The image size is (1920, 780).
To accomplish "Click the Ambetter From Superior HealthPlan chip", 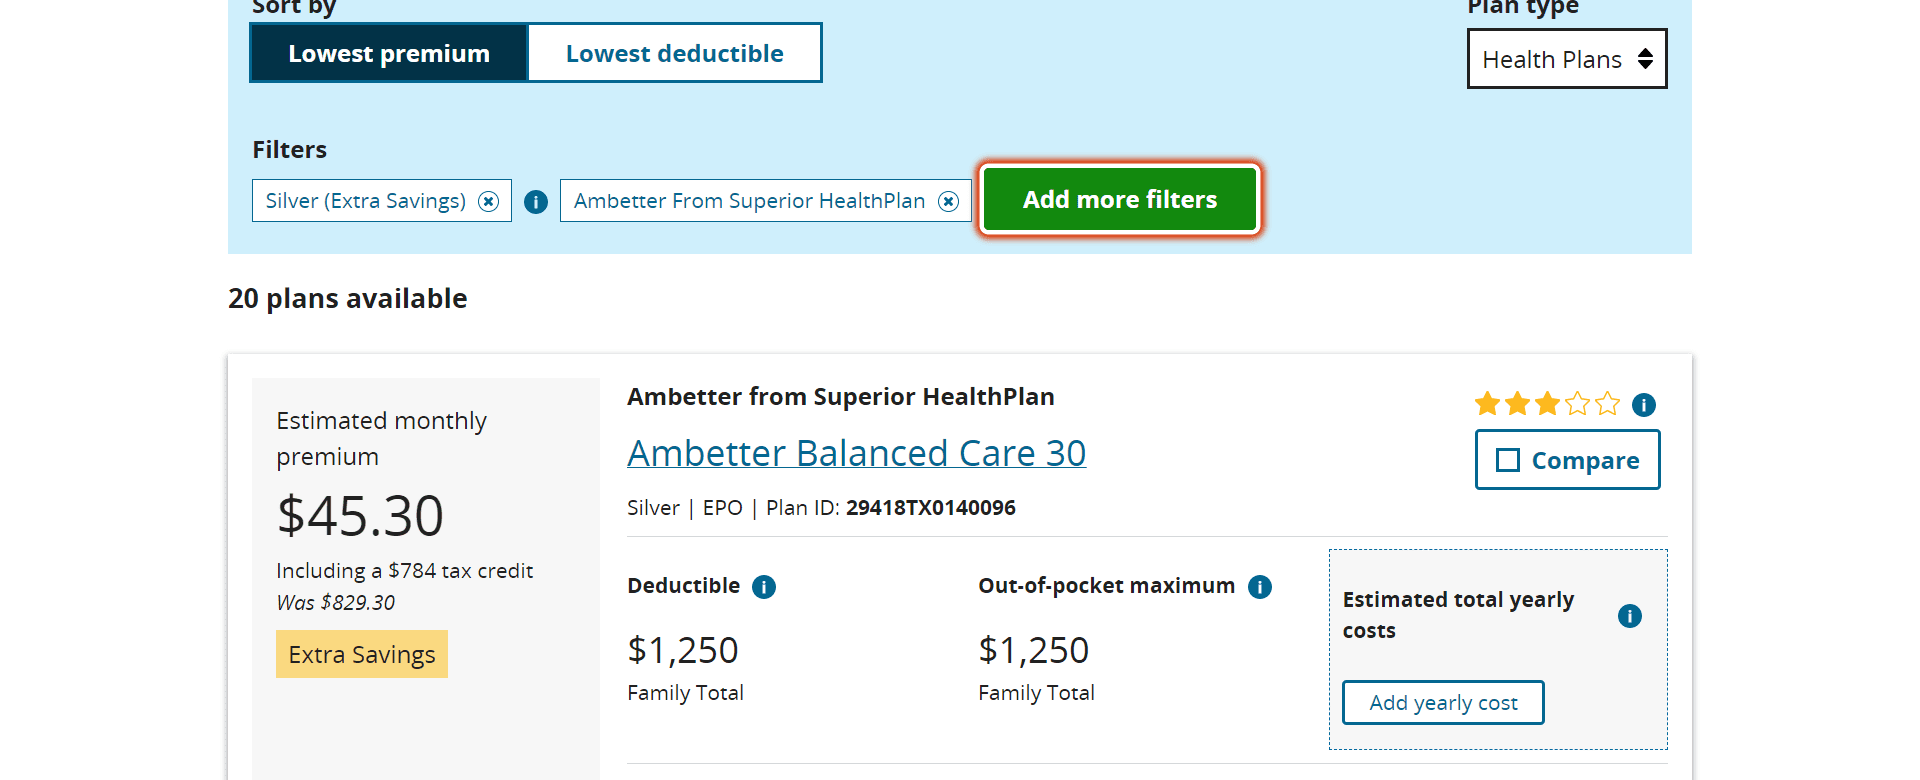I will click(x=749, y=201).
